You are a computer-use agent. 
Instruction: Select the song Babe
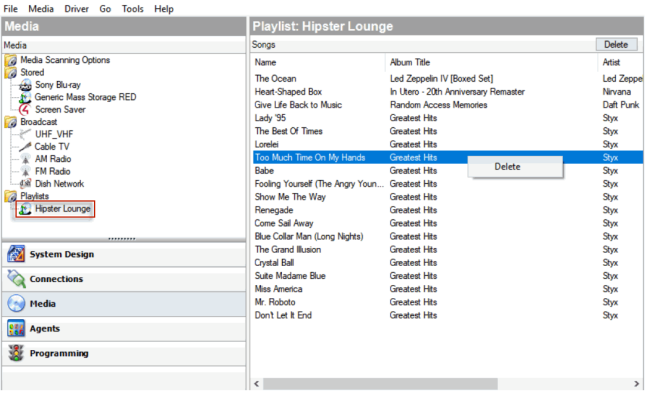[x=264, y=171]
